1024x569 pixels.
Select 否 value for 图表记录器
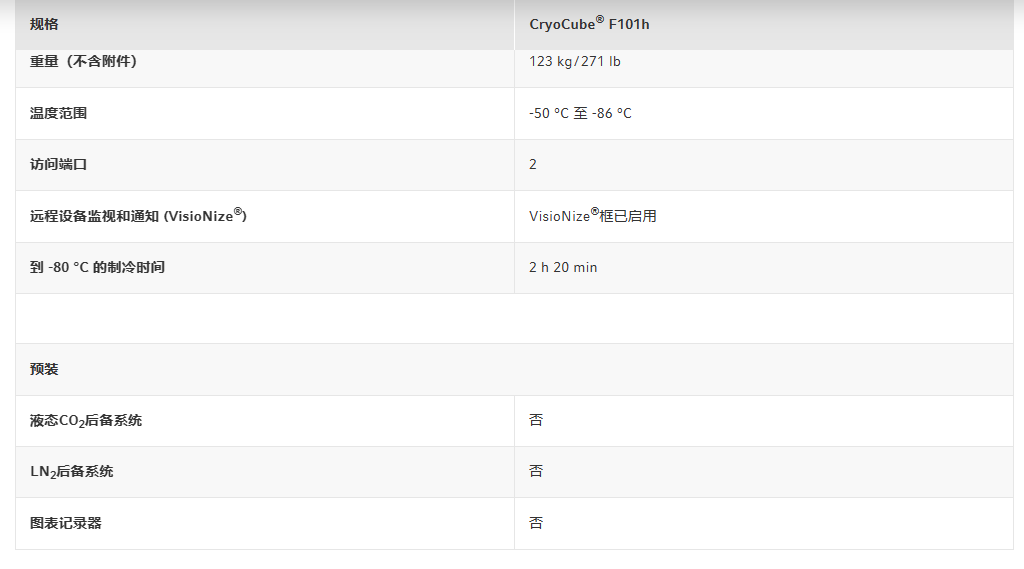coord(536,523)
